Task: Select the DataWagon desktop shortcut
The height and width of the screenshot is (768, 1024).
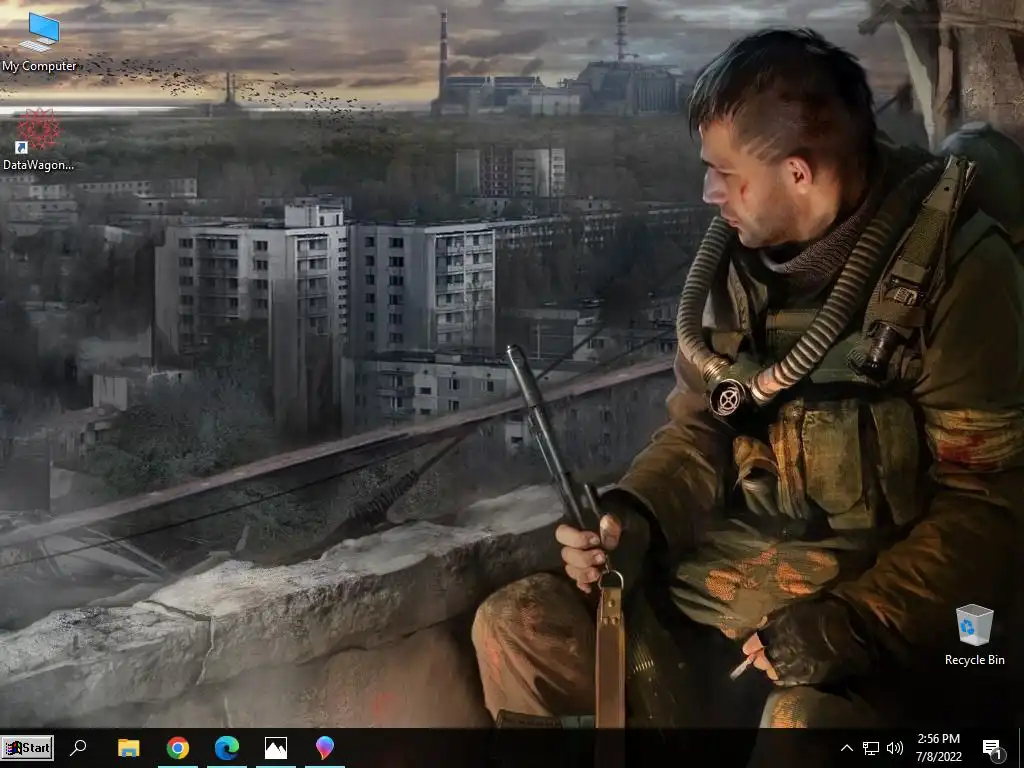Action: 39,140
